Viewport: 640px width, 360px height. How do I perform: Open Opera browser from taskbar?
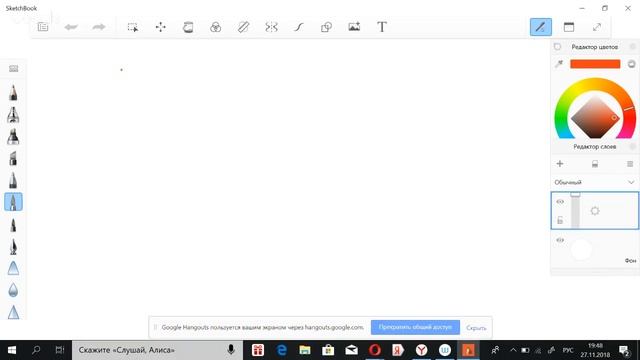(375, 350)
